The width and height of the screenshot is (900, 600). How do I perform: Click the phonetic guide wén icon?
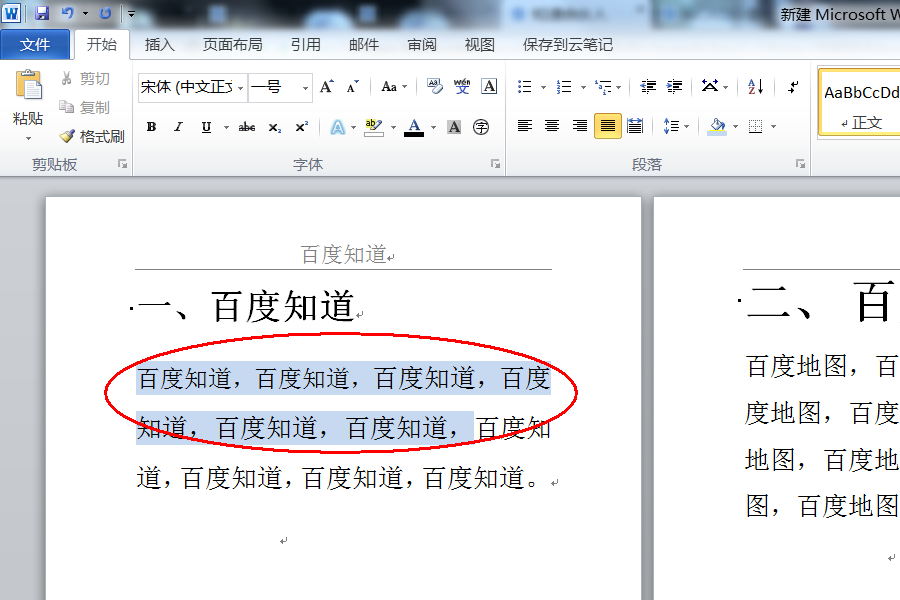462,87
